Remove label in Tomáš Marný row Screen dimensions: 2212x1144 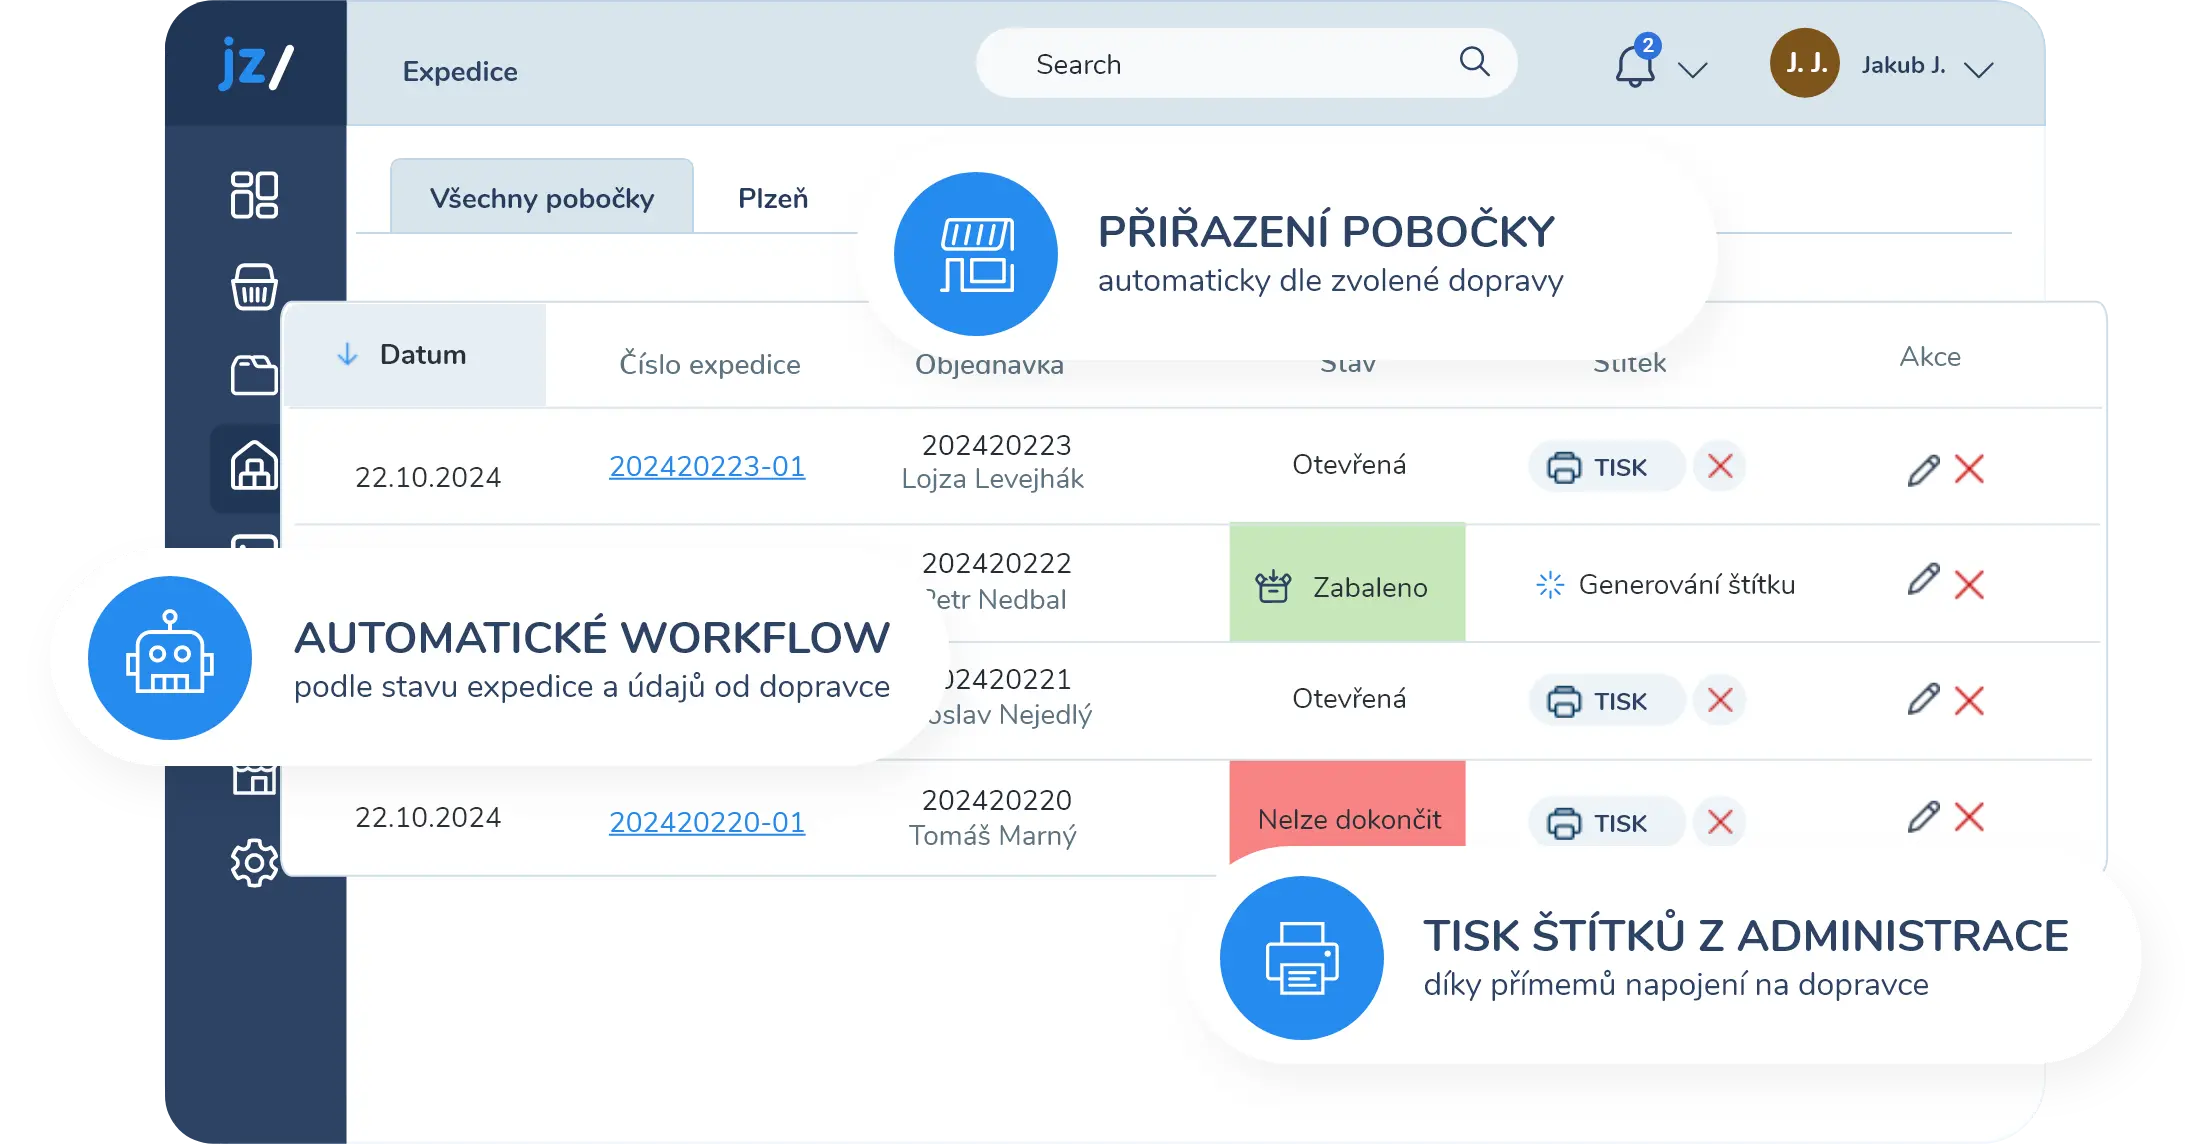coord(1720,822)
